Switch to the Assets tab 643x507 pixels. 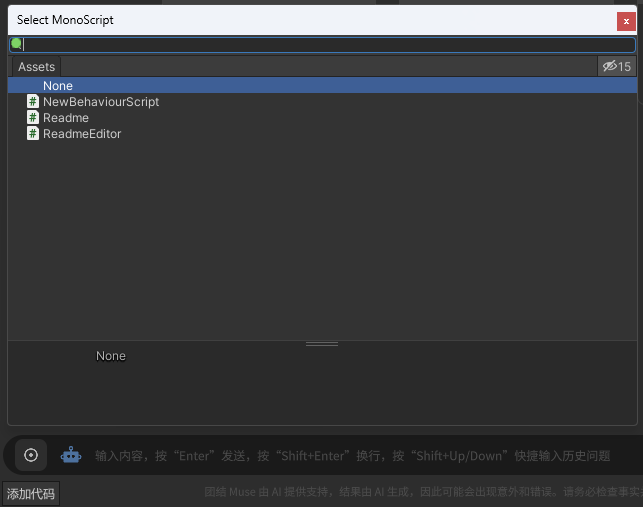point(37,66)
